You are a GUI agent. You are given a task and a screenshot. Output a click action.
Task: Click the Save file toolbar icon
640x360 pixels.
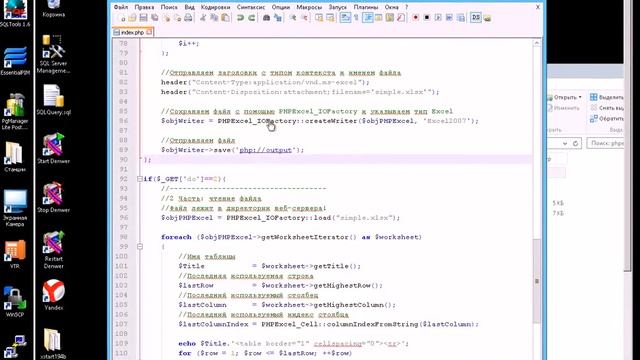143,18
